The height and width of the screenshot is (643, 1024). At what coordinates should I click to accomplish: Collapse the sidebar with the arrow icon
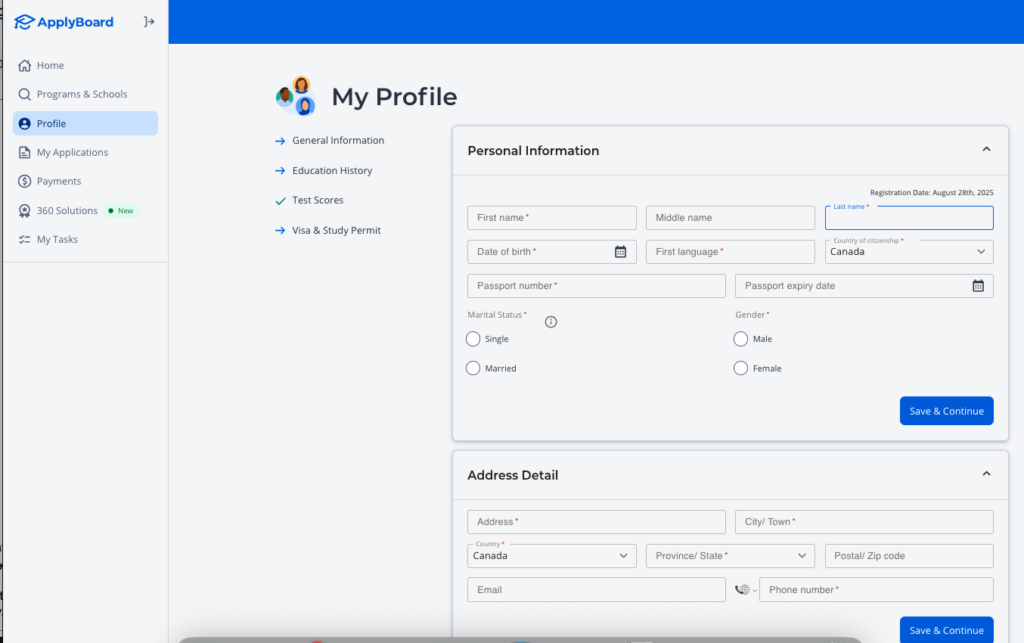coord(148,20)
